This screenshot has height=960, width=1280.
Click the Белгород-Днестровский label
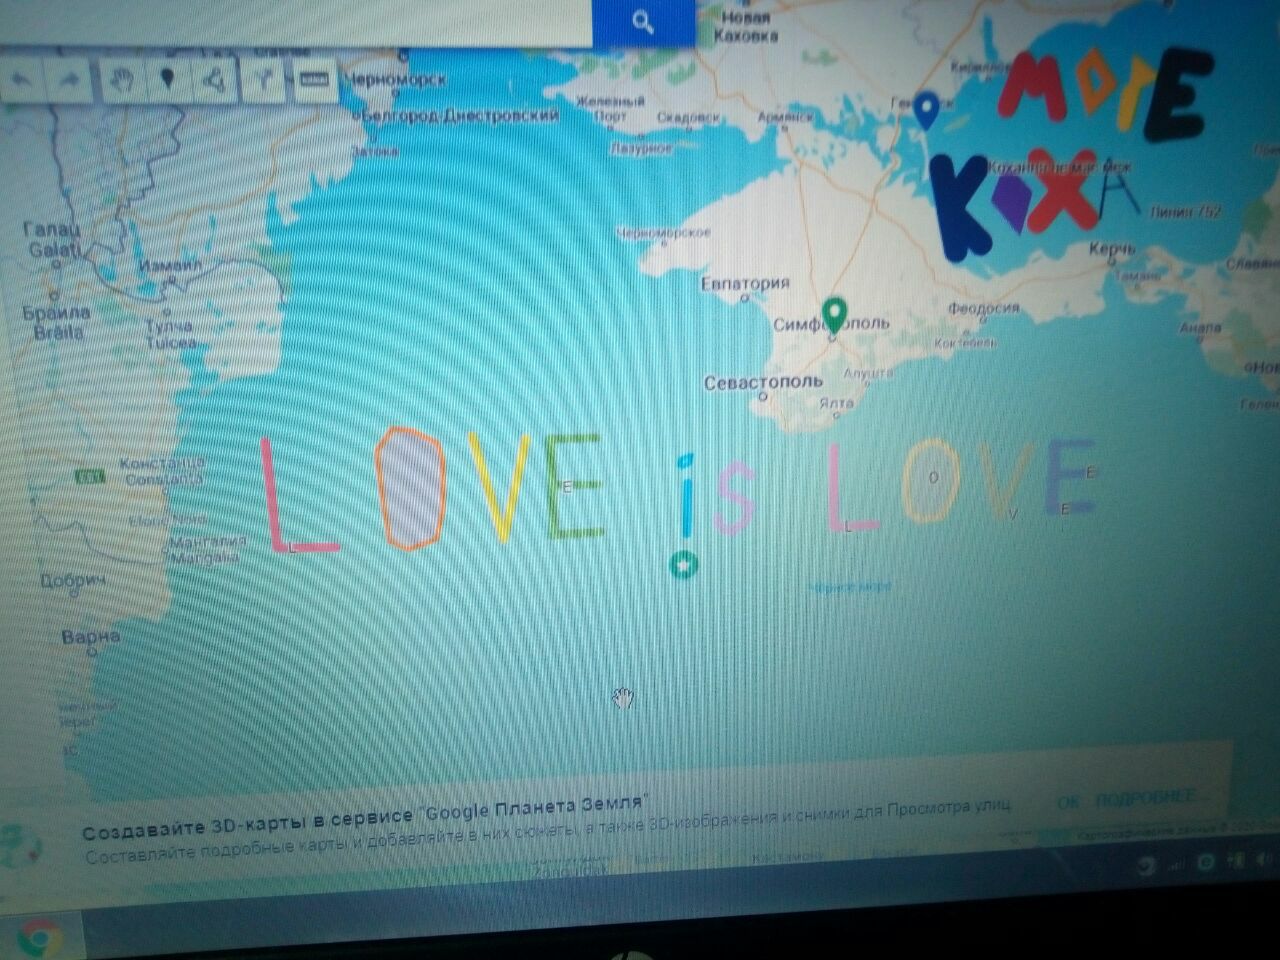[x=459, y=116]
